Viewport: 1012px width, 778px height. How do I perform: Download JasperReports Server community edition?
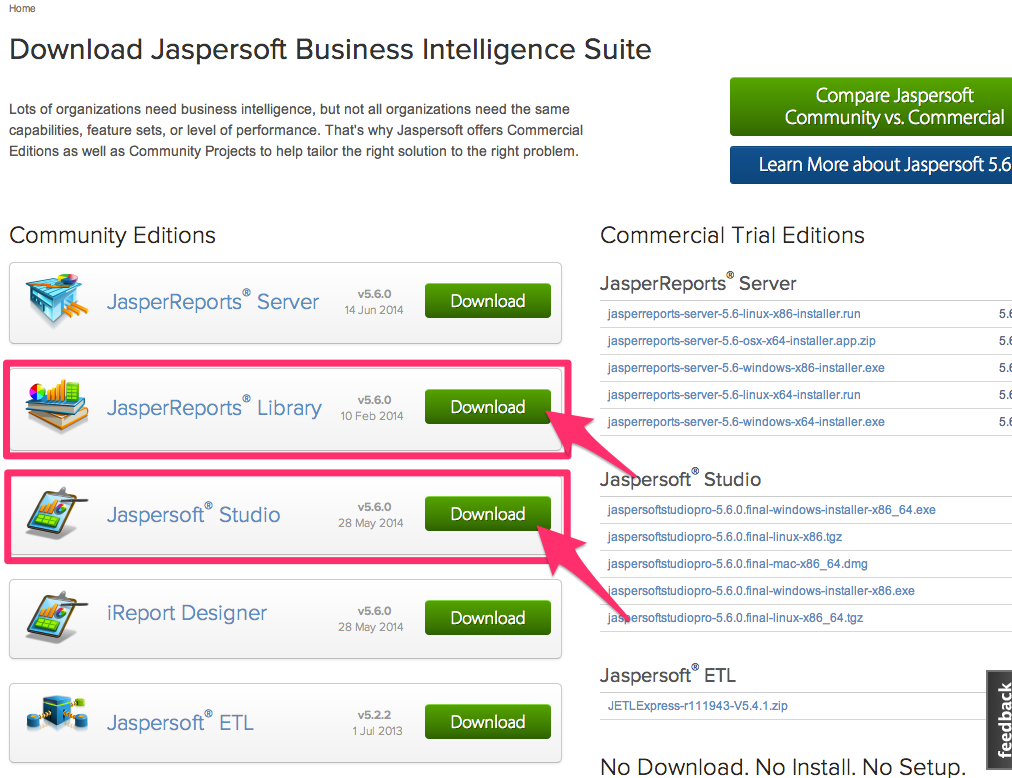point(487,301)
